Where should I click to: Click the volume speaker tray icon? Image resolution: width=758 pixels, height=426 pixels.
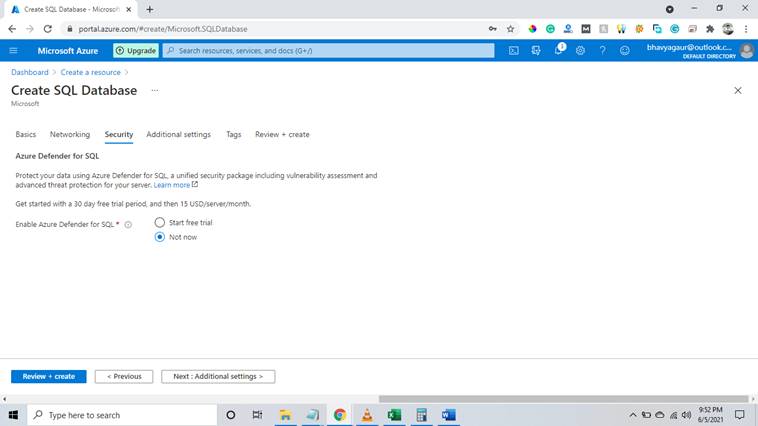[x=686, y=415]
